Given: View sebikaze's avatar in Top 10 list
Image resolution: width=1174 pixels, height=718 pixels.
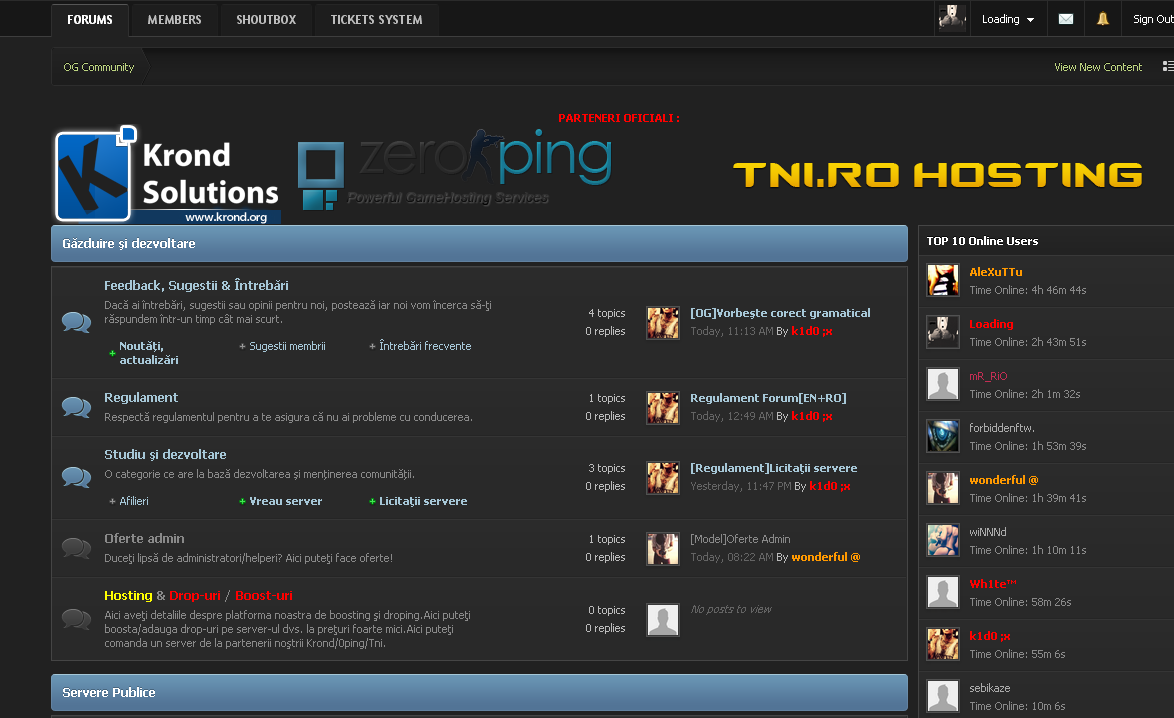Looking at the screenshot, I should [x=943, y=696].
